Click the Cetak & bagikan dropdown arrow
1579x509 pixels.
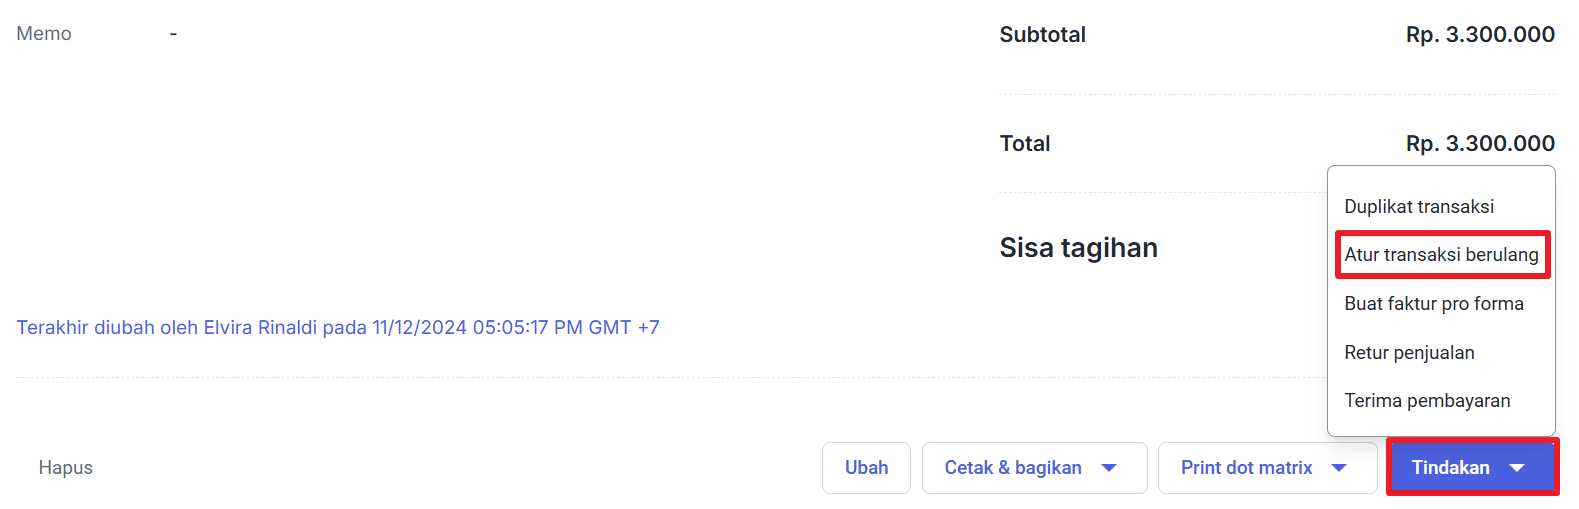click(x=1109, y=468)
